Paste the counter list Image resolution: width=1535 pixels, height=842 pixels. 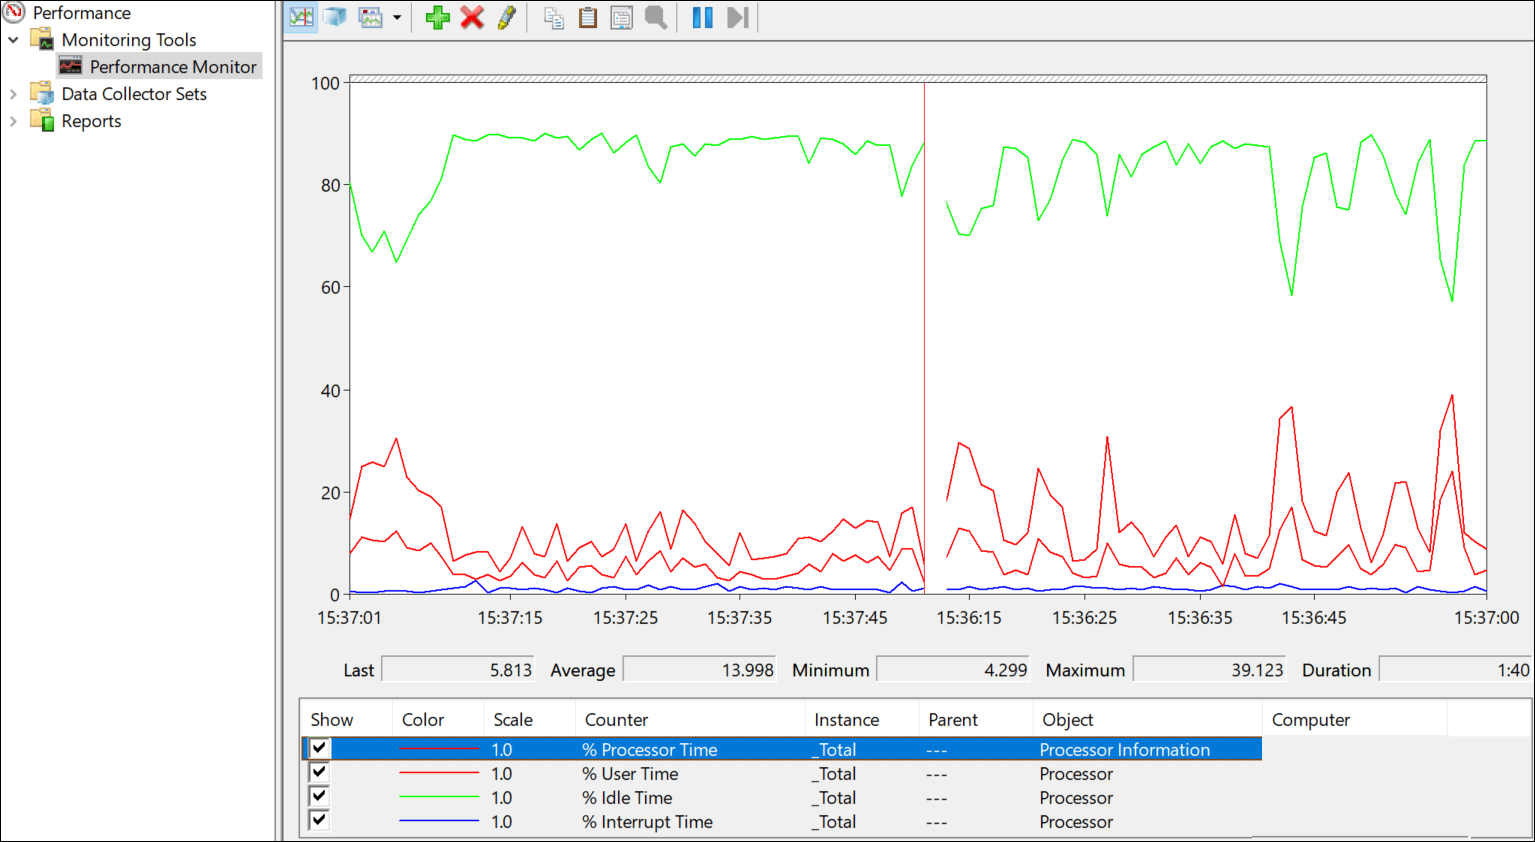point(587,17)
